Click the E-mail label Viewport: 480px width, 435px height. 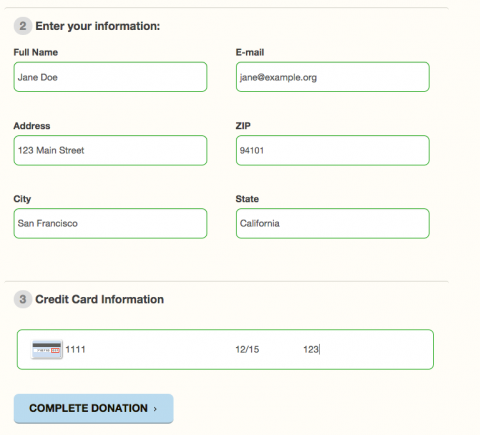(250, 52)
